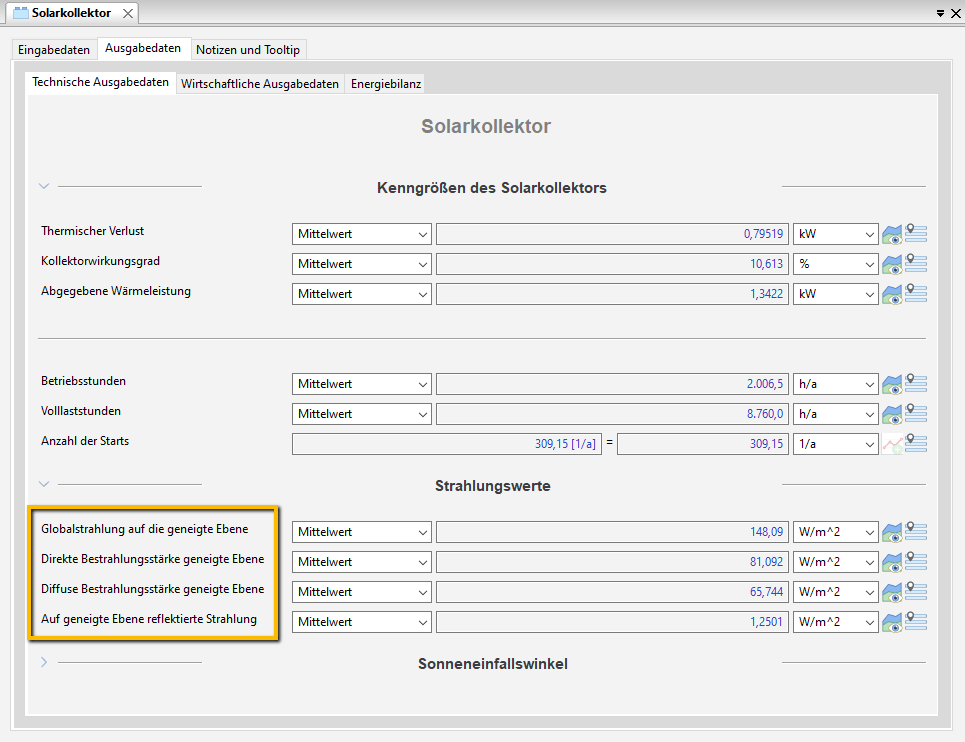Click the Anzahl der Starts field showing 309,15 [1/a]
965x742 pixels.
tap(447, 444)
